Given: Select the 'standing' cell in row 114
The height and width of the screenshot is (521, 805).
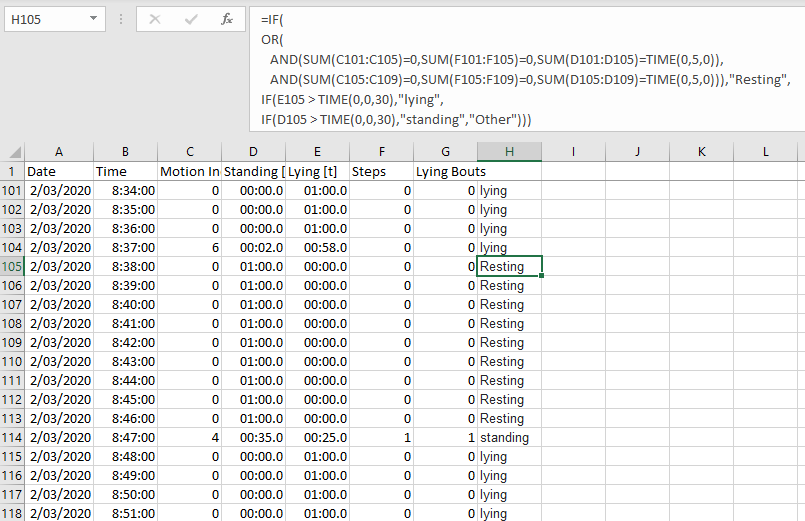Looking at the screenshot, I should pos(509,437).
